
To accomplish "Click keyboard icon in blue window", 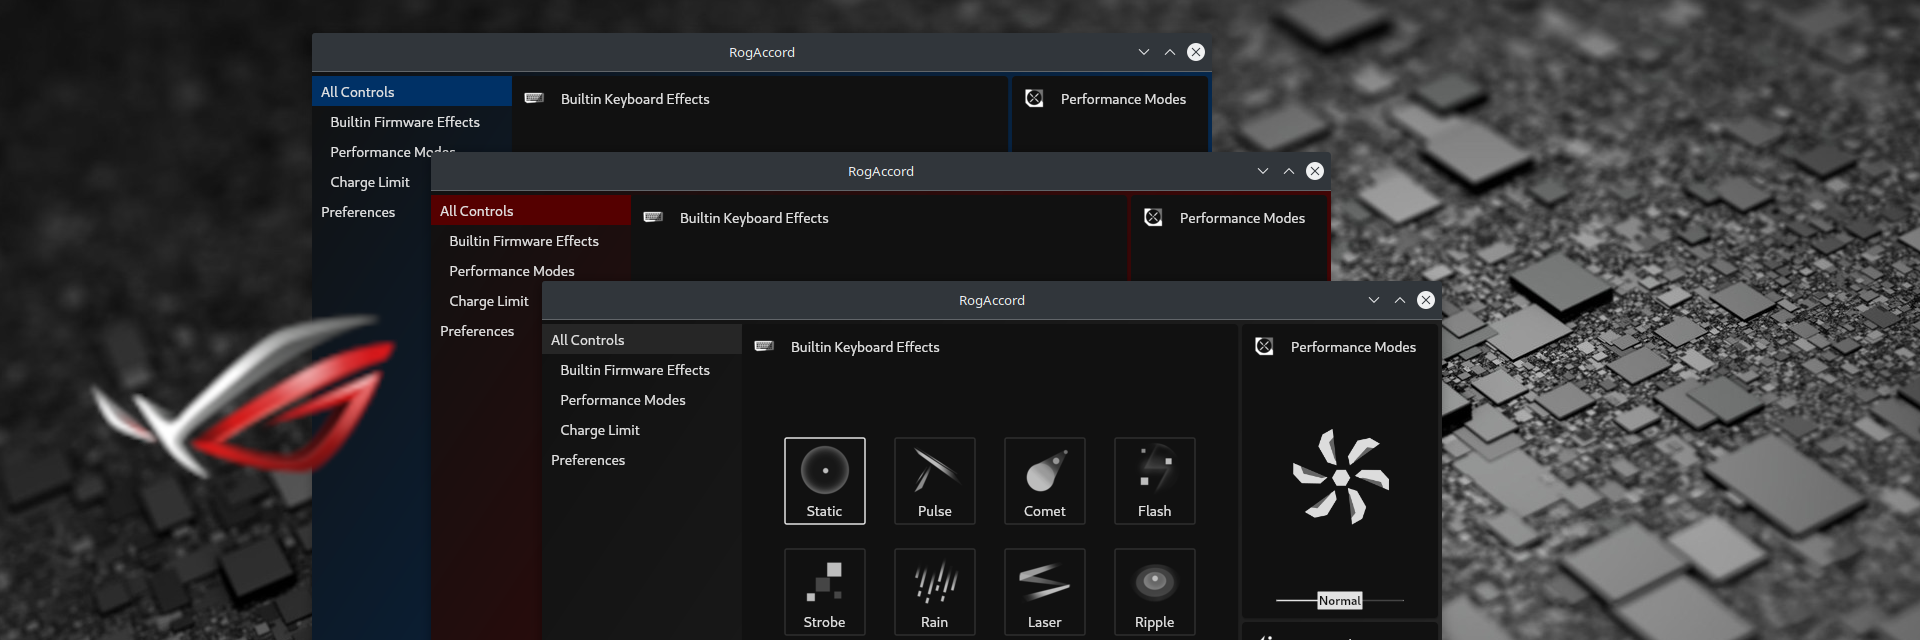I will (x=534, y=98).
